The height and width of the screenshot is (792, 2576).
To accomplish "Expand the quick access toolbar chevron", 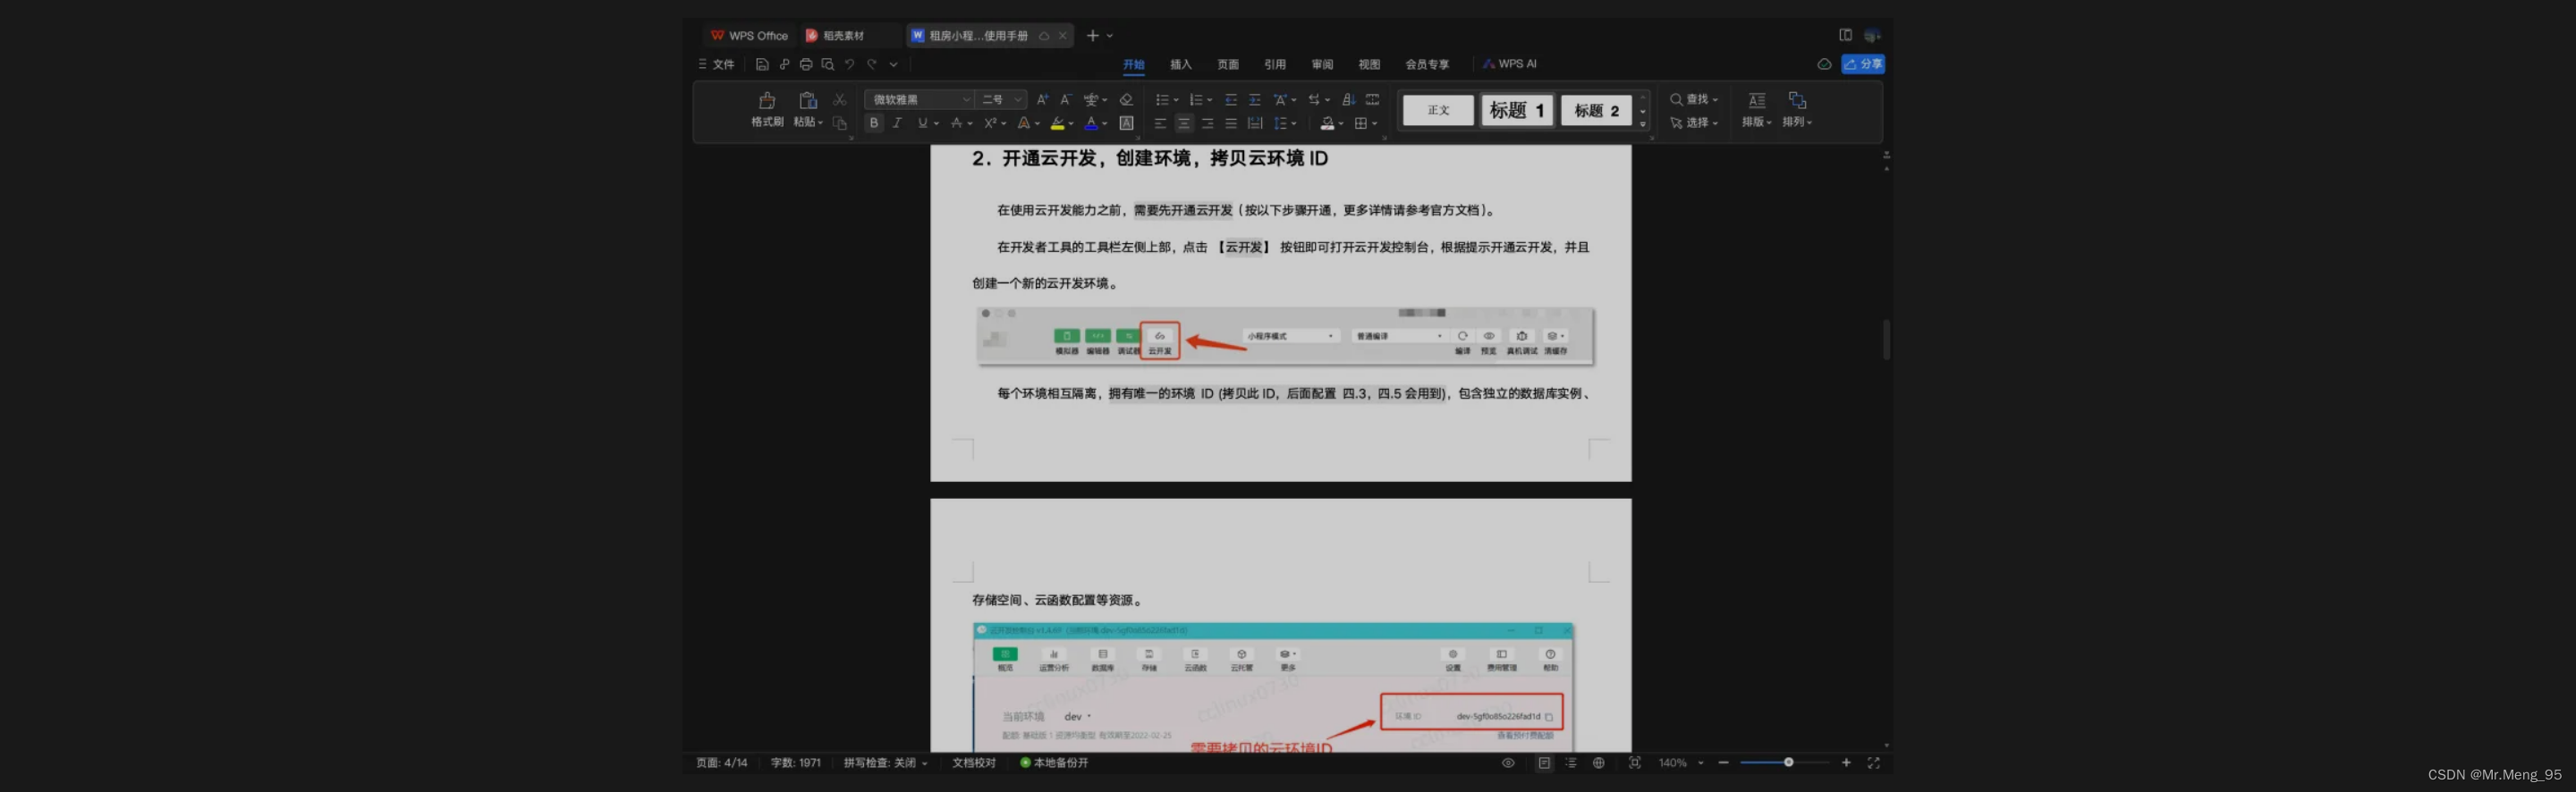I will (x=894, y=64).
